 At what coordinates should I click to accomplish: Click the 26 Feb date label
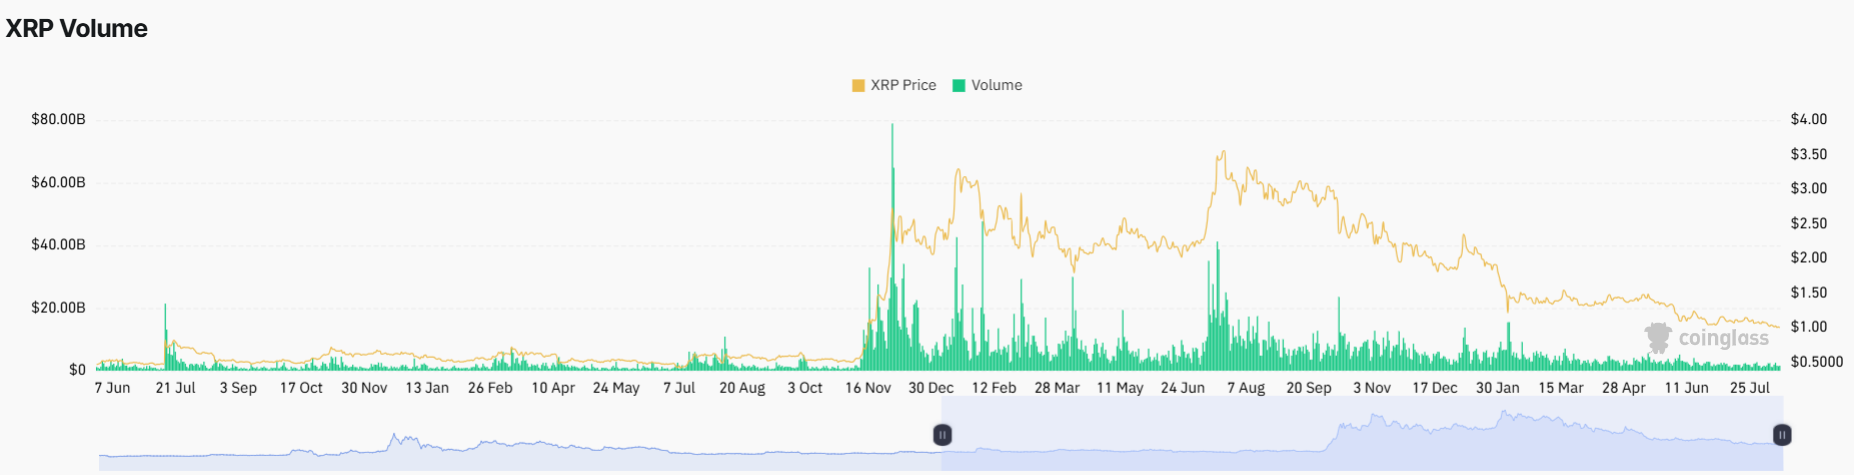pyautogui.click(x=490, y=388)
